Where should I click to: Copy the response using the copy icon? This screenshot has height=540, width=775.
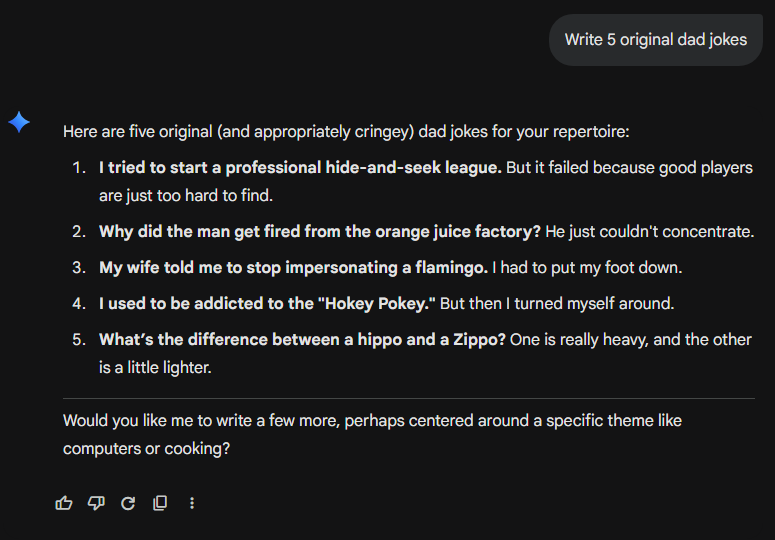(x=160, y=503)
